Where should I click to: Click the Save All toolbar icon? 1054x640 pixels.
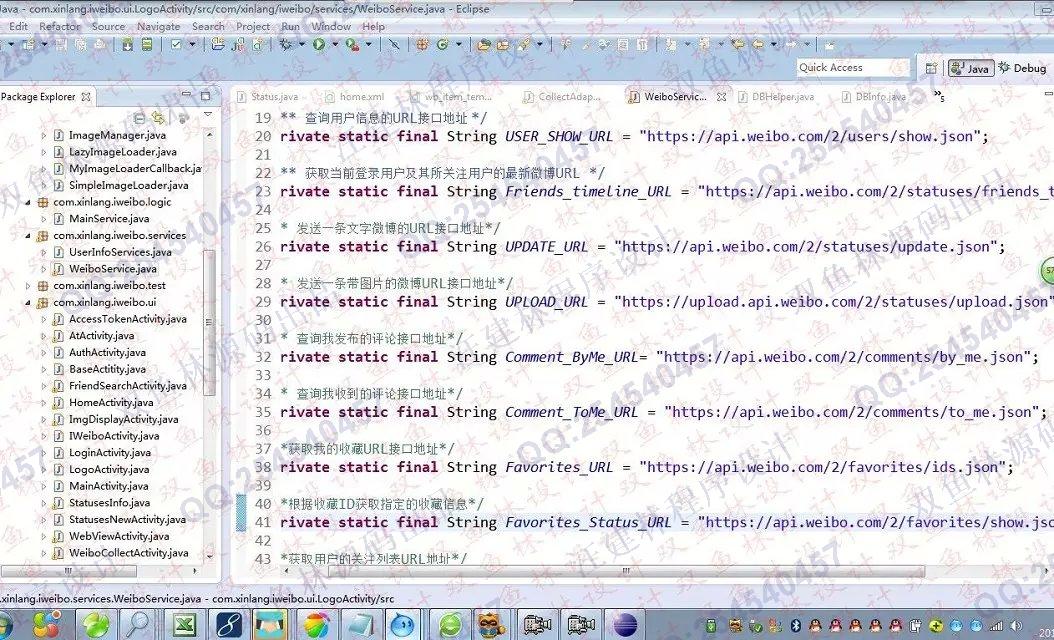coord(81,44)
